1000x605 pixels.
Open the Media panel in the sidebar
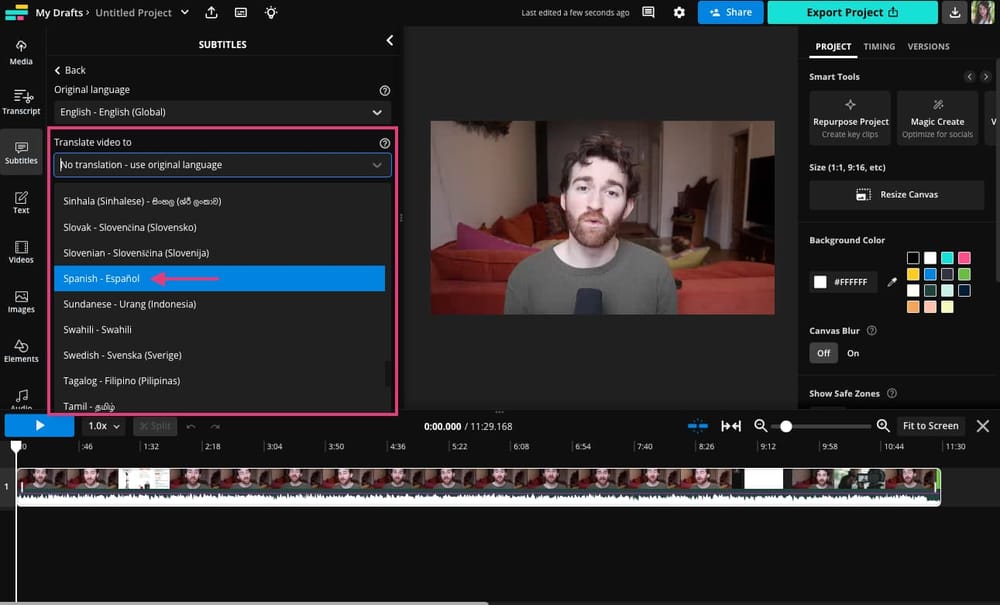pos(20,52)
